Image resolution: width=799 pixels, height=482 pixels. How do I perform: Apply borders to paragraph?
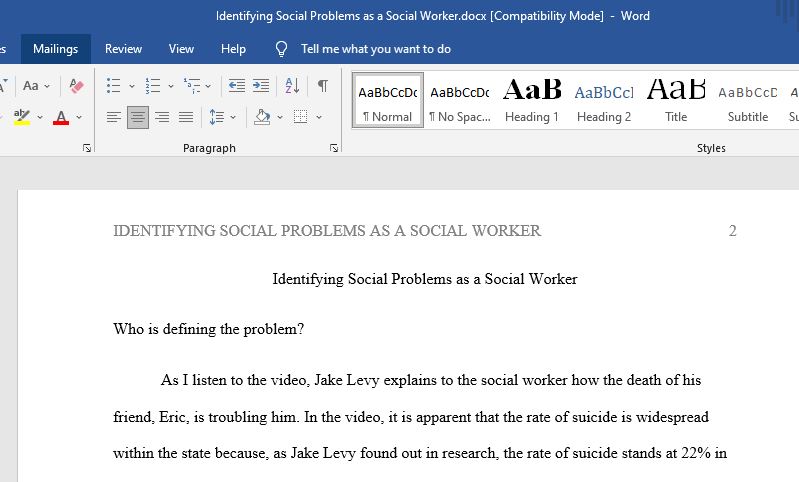pos(301,117)
